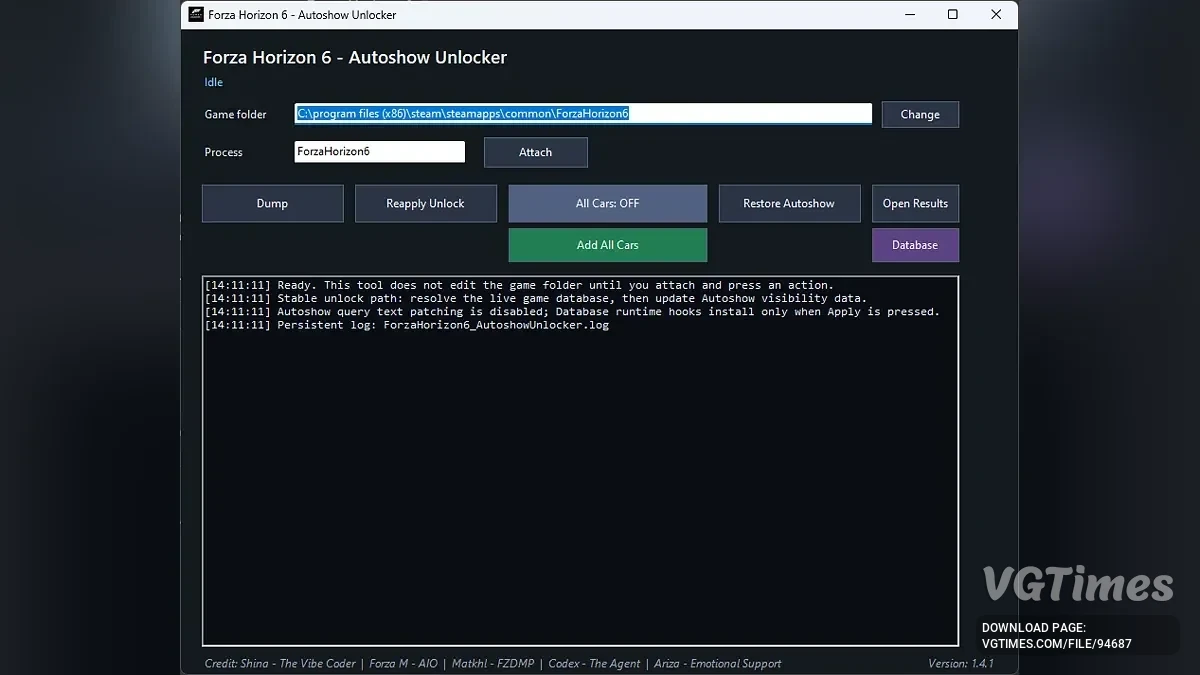The image size is (1200, 675).
Task: Click the 'Game folder' label
Action: [x=236, y=115]
